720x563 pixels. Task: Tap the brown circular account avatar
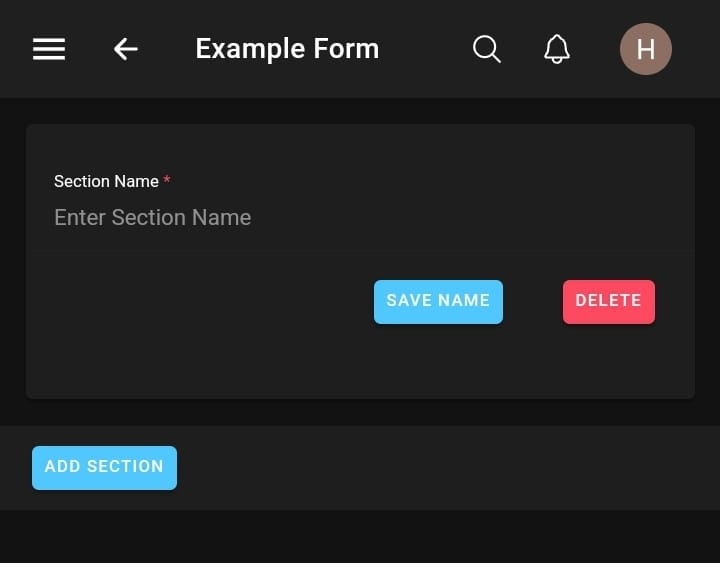tap(645, 49)
